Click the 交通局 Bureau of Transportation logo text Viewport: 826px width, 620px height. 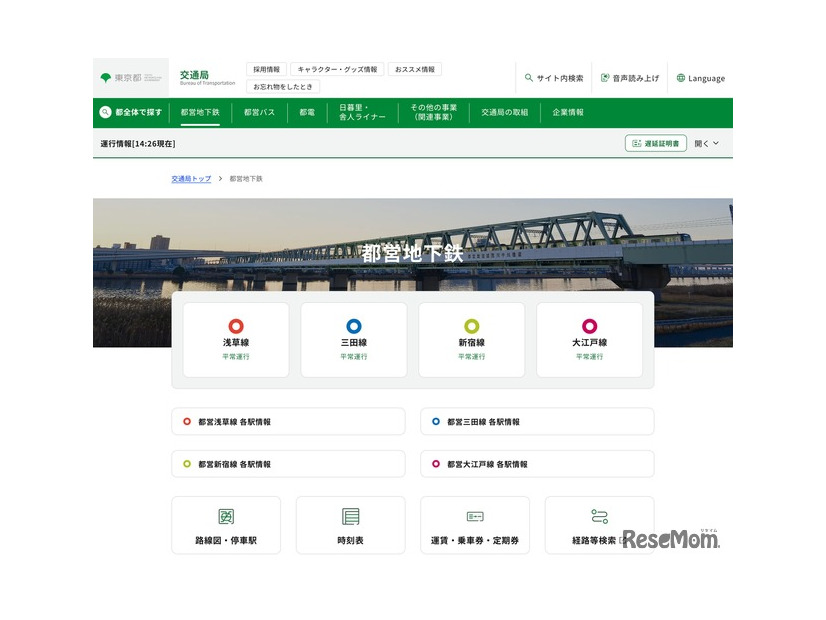(207, 77)
